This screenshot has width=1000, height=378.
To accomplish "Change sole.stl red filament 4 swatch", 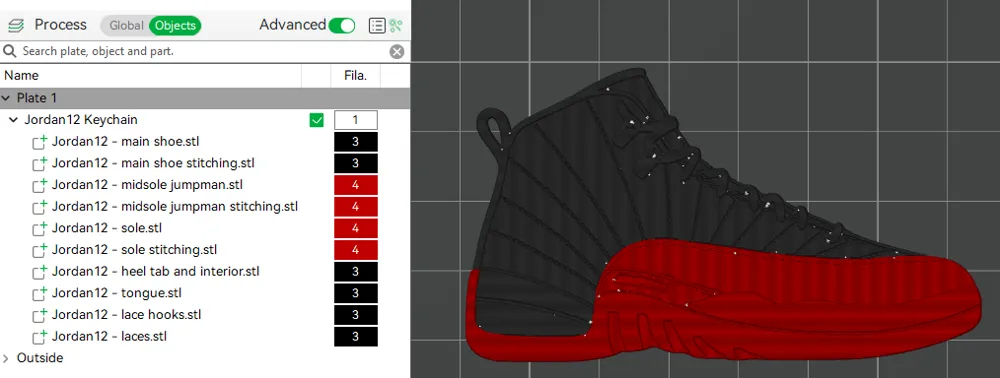I will tap(355, 228).
